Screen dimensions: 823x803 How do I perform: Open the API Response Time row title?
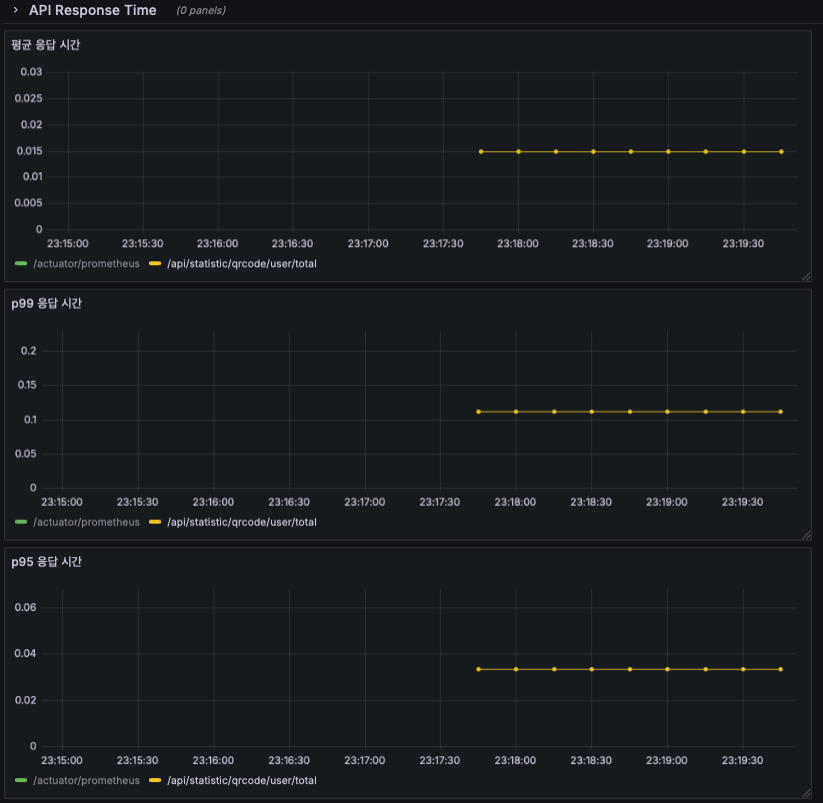92,10
